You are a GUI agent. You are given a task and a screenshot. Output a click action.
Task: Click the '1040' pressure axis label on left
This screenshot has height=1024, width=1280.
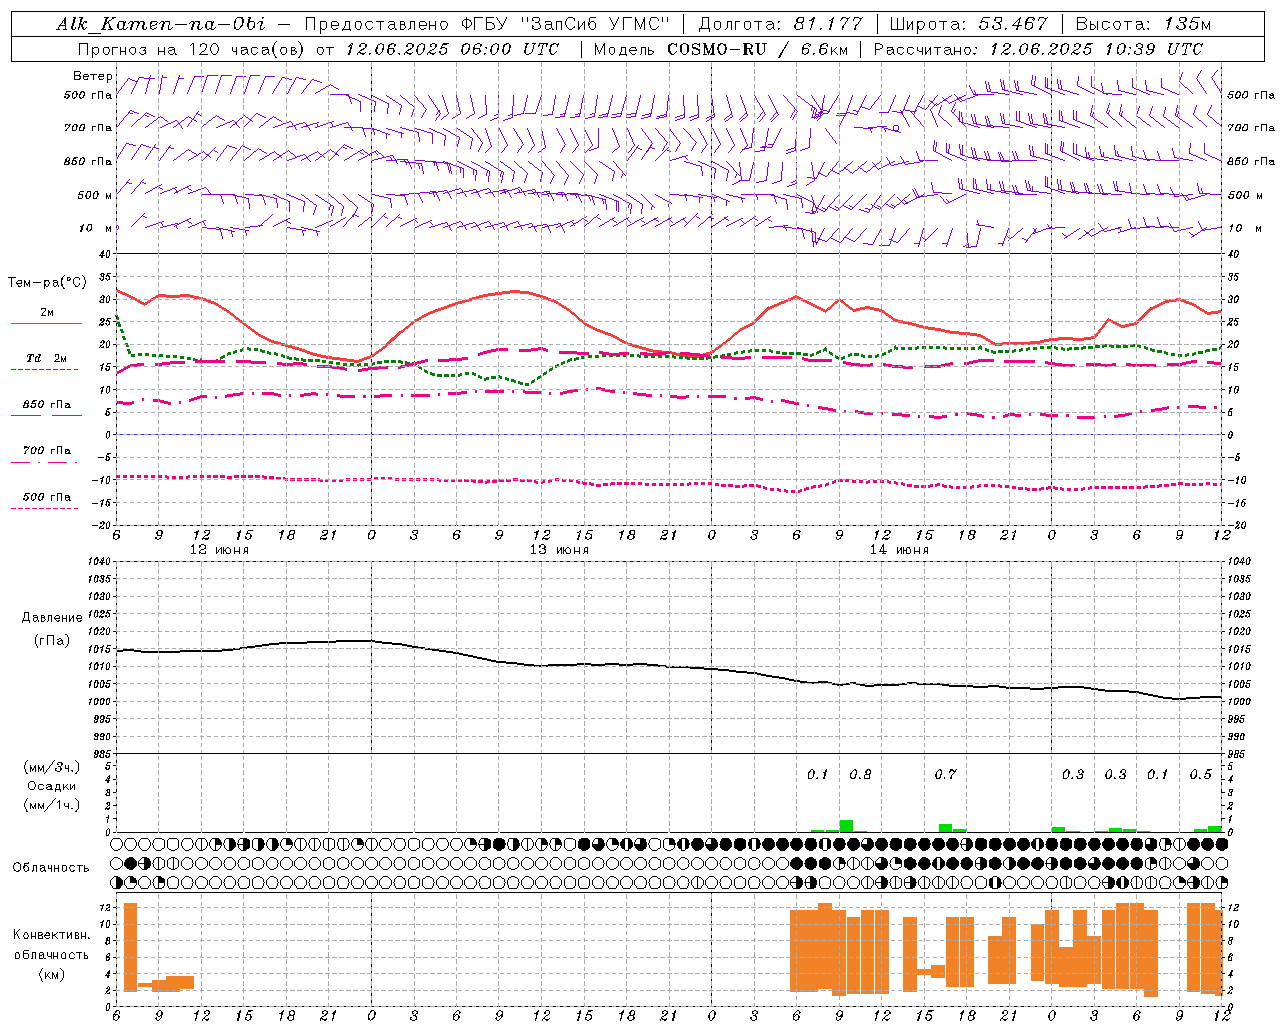pos(98,562)
